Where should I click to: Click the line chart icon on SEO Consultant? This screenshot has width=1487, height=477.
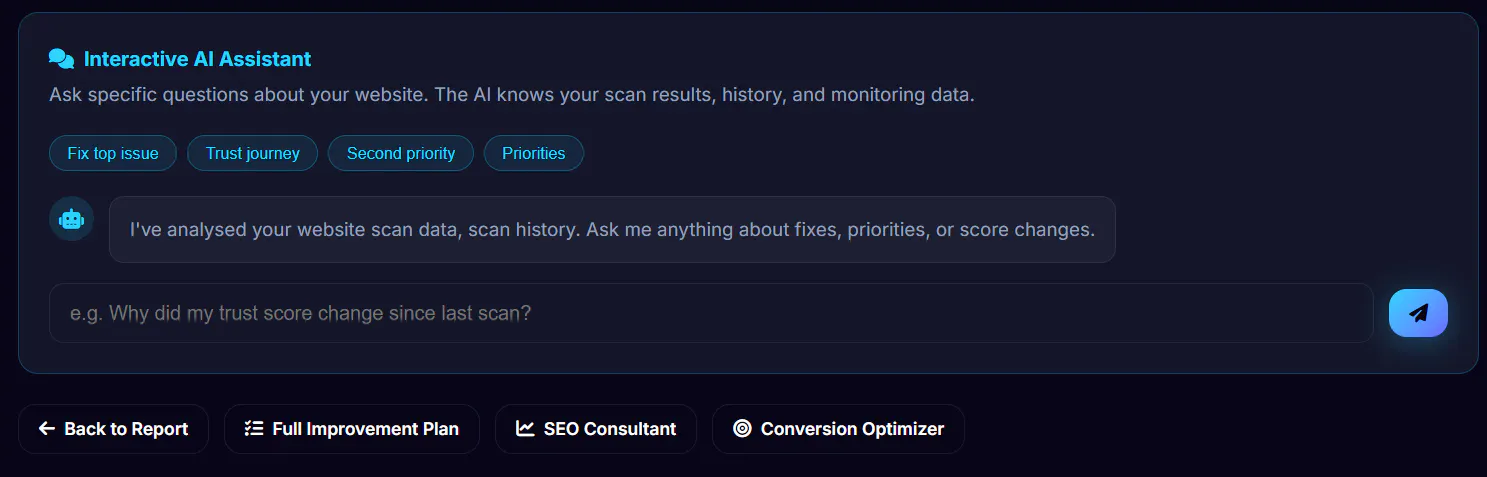(525, 429)
